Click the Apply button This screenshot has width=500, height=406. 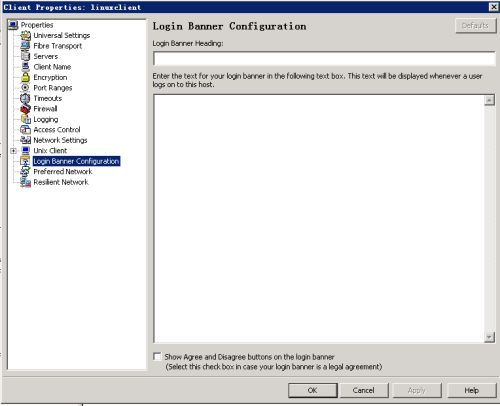(x=417, y=390)
